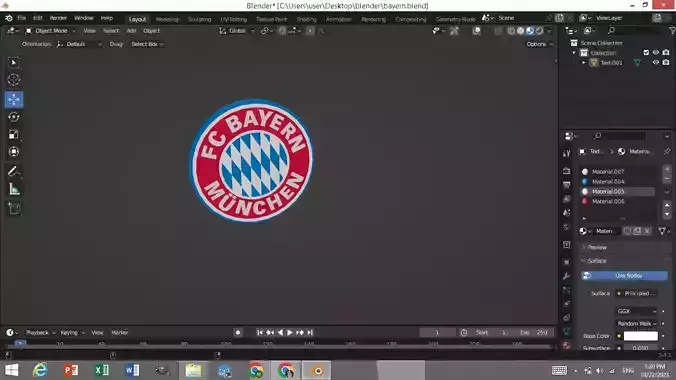The image size is (676, 380).
Task: Open the Edit menu
Action: click(38, 18)
